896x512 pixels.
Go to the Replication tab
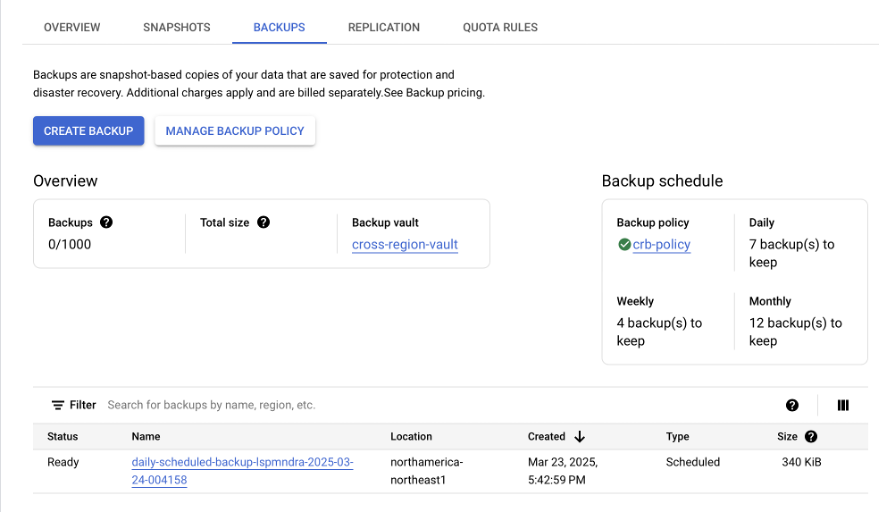384,27
